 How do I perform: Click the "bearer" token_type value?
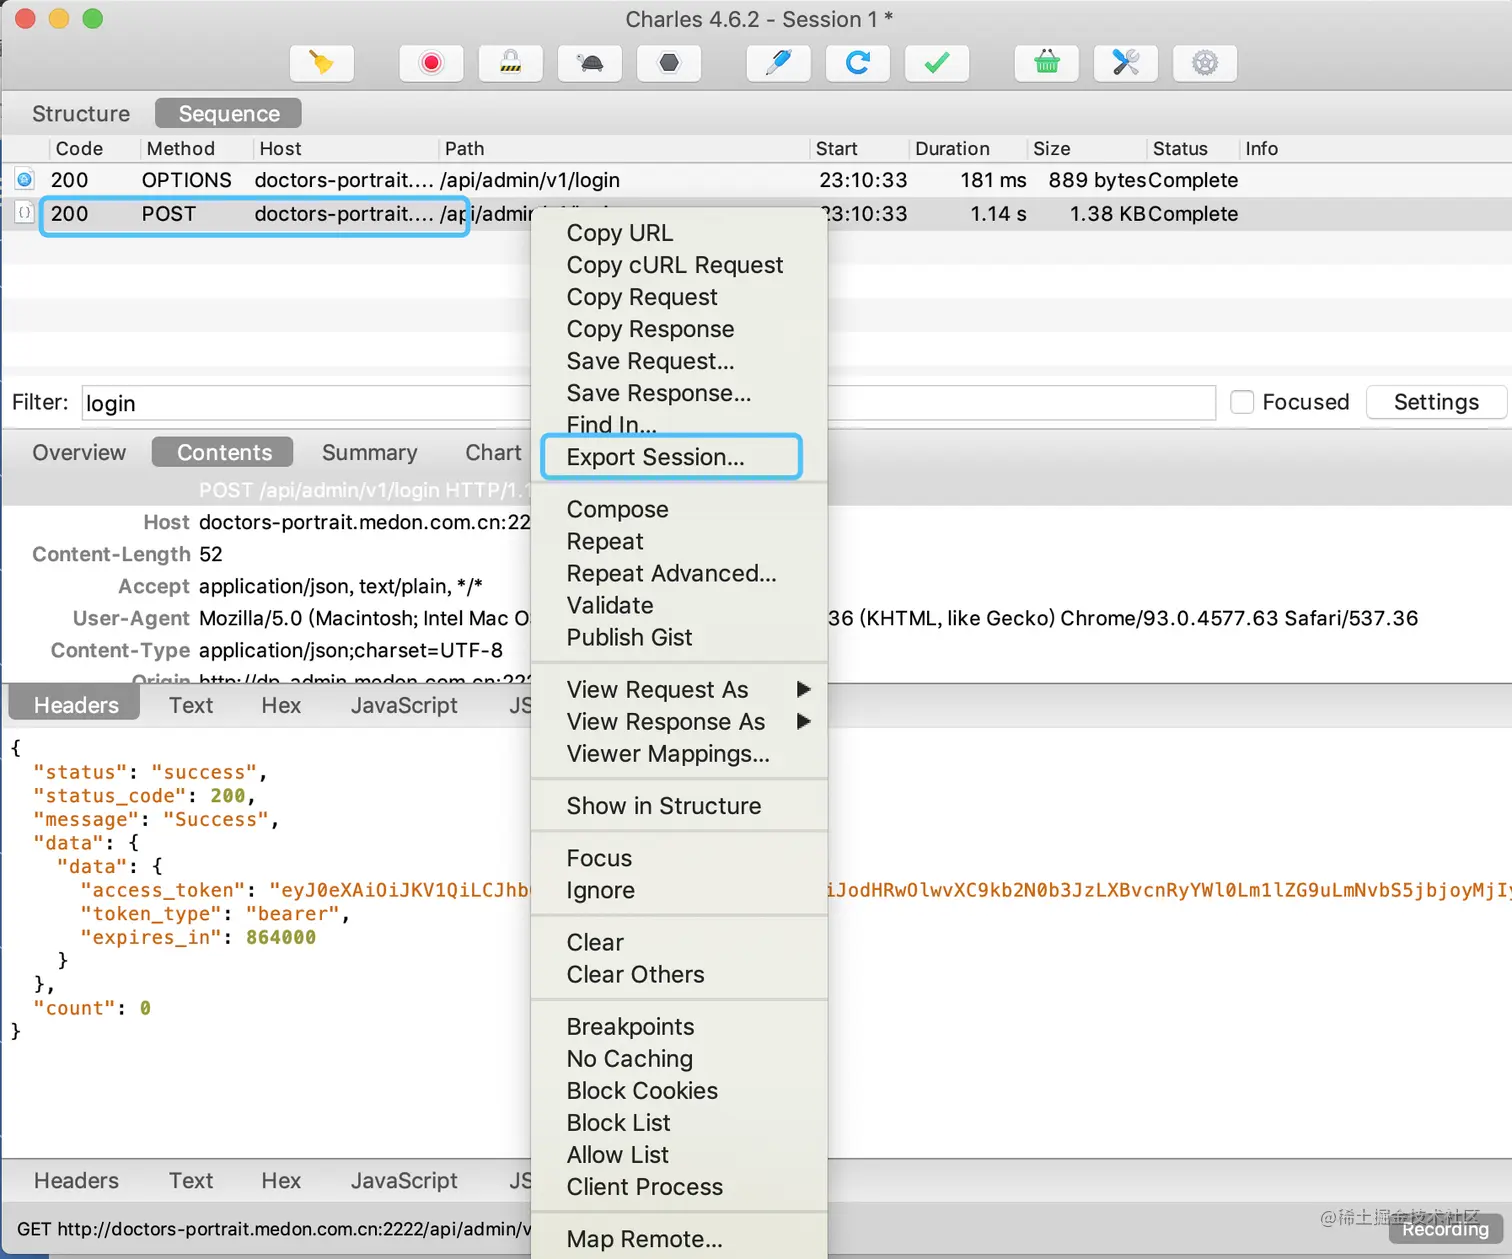tap(292, 914)
